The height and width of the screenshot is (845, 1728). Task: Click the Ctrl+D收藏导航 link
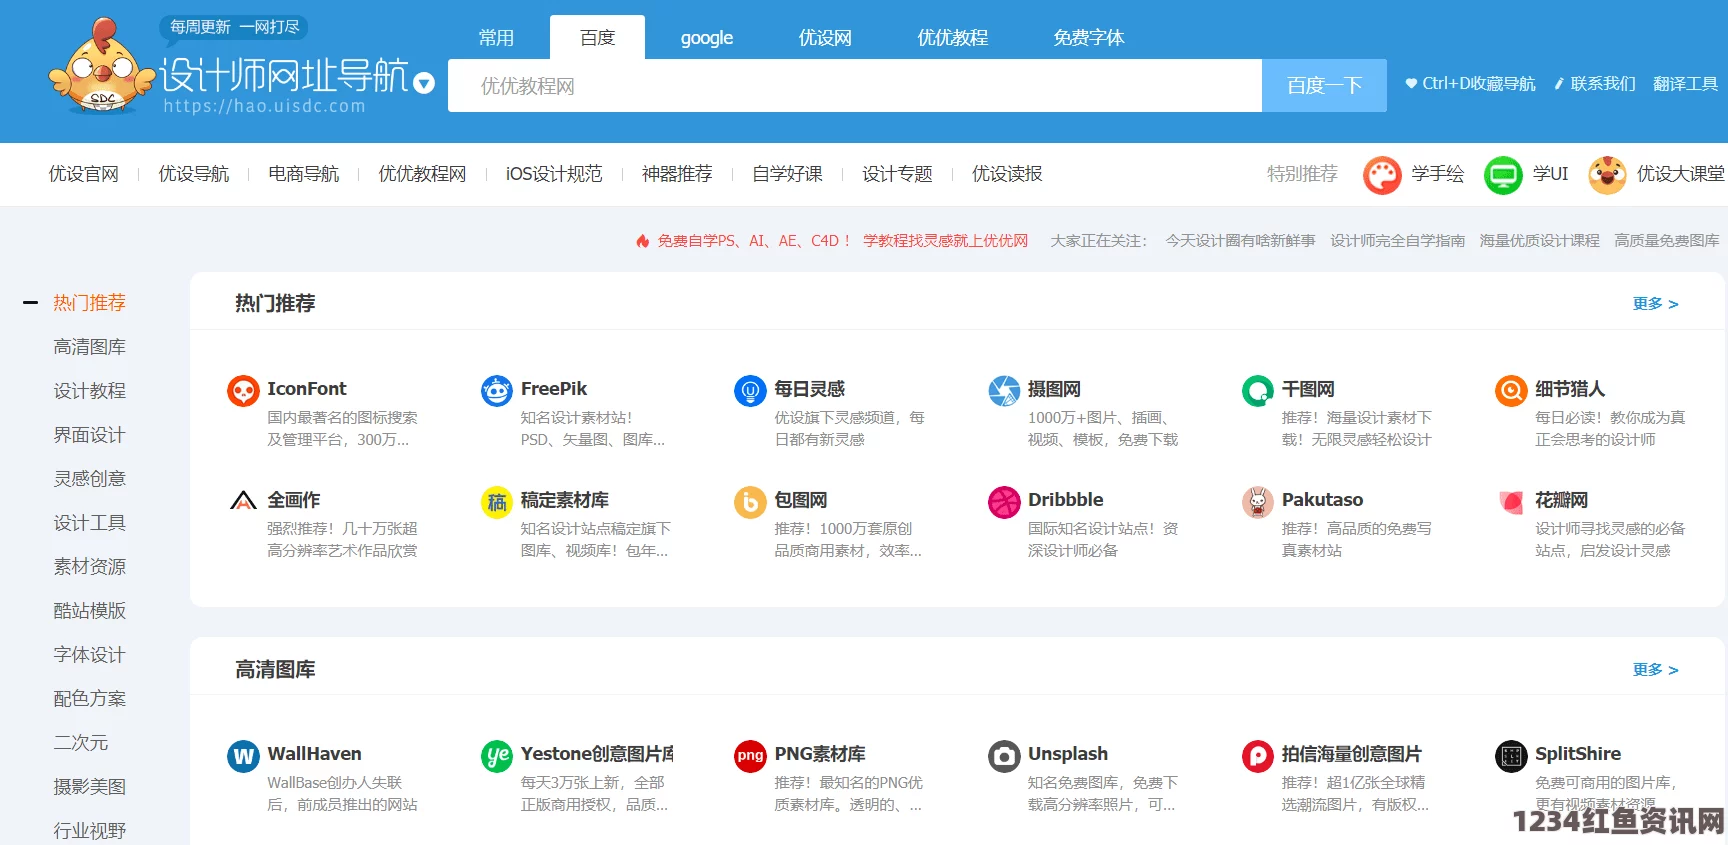click(1470, 84)
